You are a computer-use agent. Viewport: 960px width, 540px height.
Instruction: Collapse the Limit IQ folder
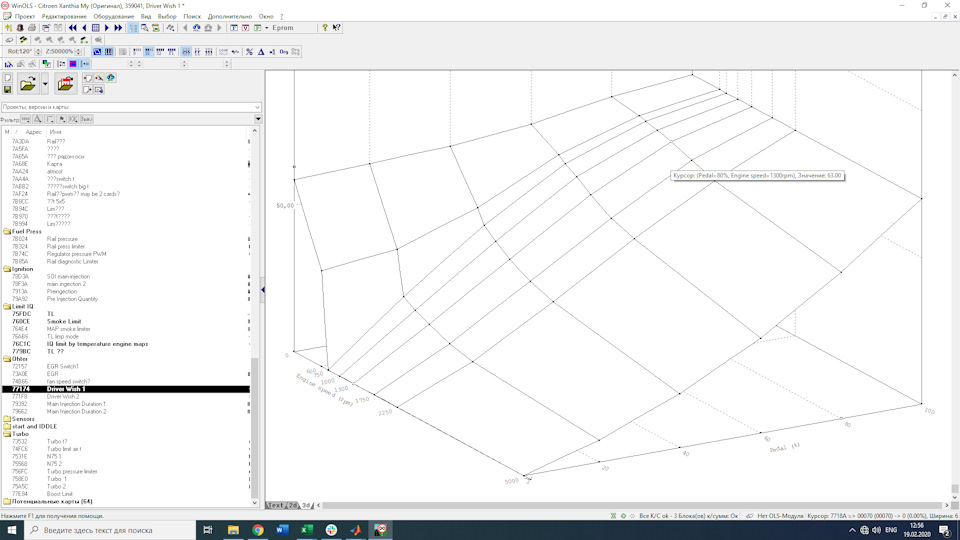(7, 306)
